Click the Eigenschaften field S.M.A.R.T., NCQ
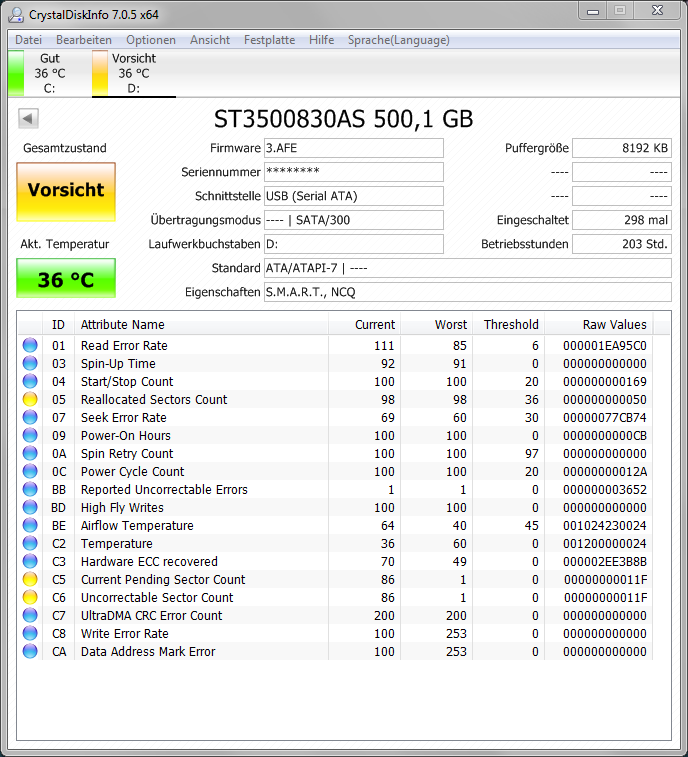This screenshot has height=757, width=688. click(467, 292)
